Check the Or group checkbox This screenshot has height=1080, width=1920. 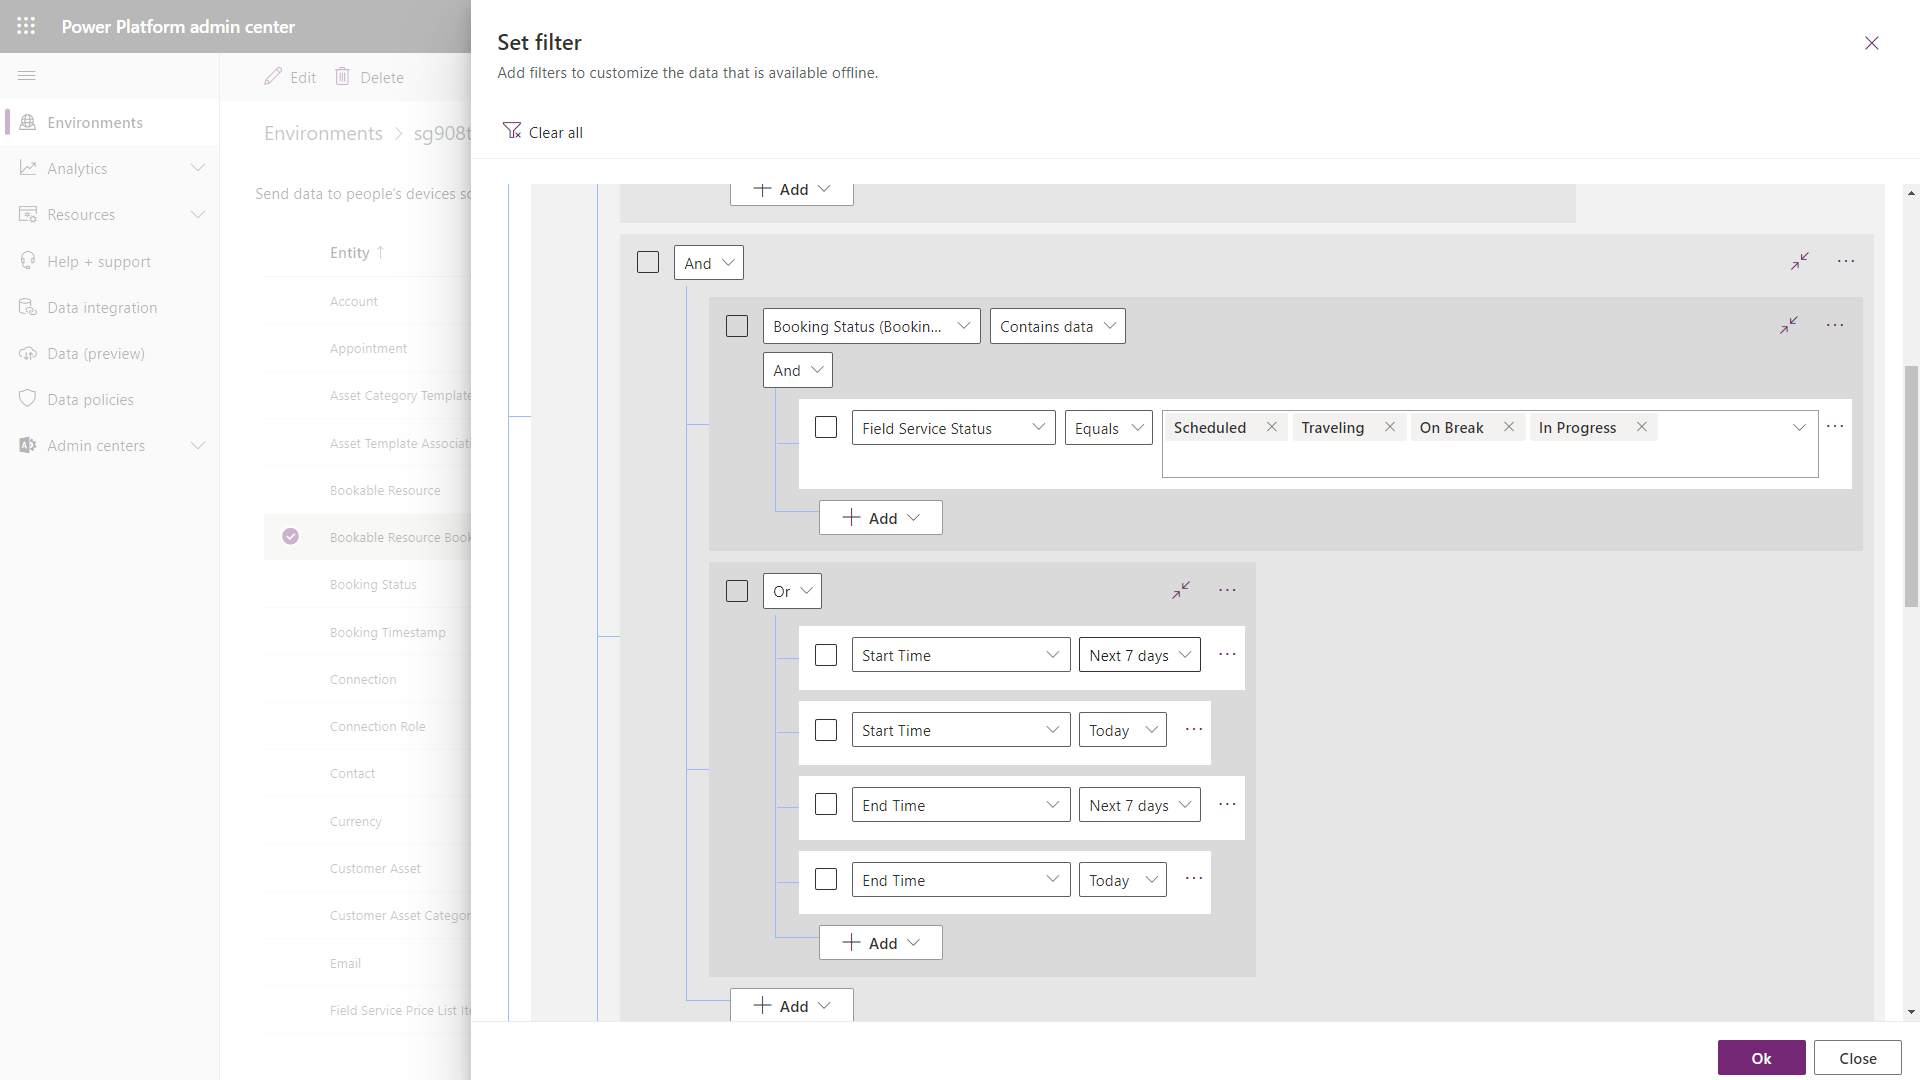(x=737, y=591)
